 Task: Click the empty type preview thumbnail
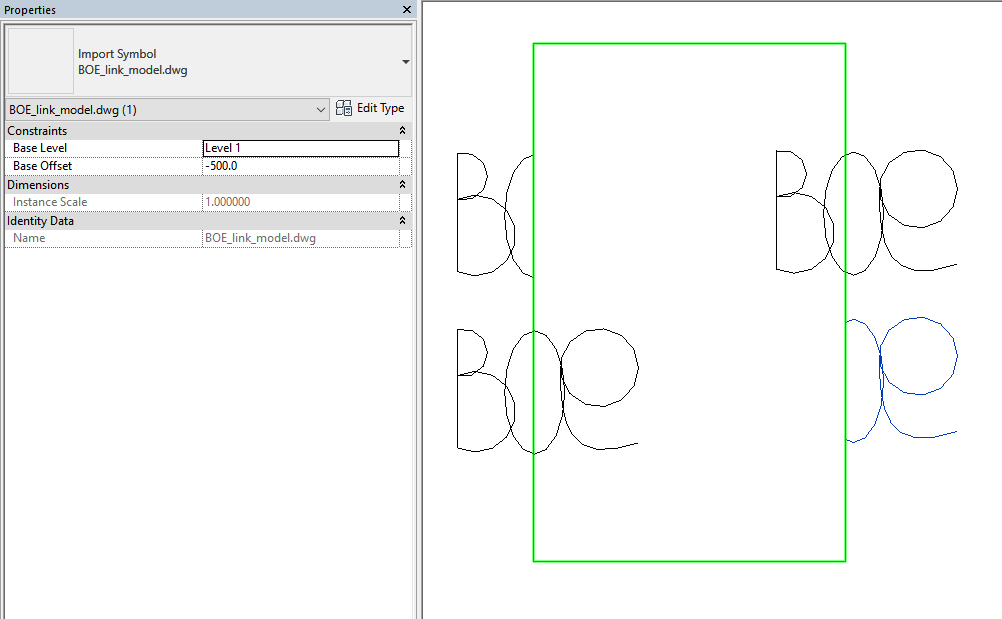point(39,60)
